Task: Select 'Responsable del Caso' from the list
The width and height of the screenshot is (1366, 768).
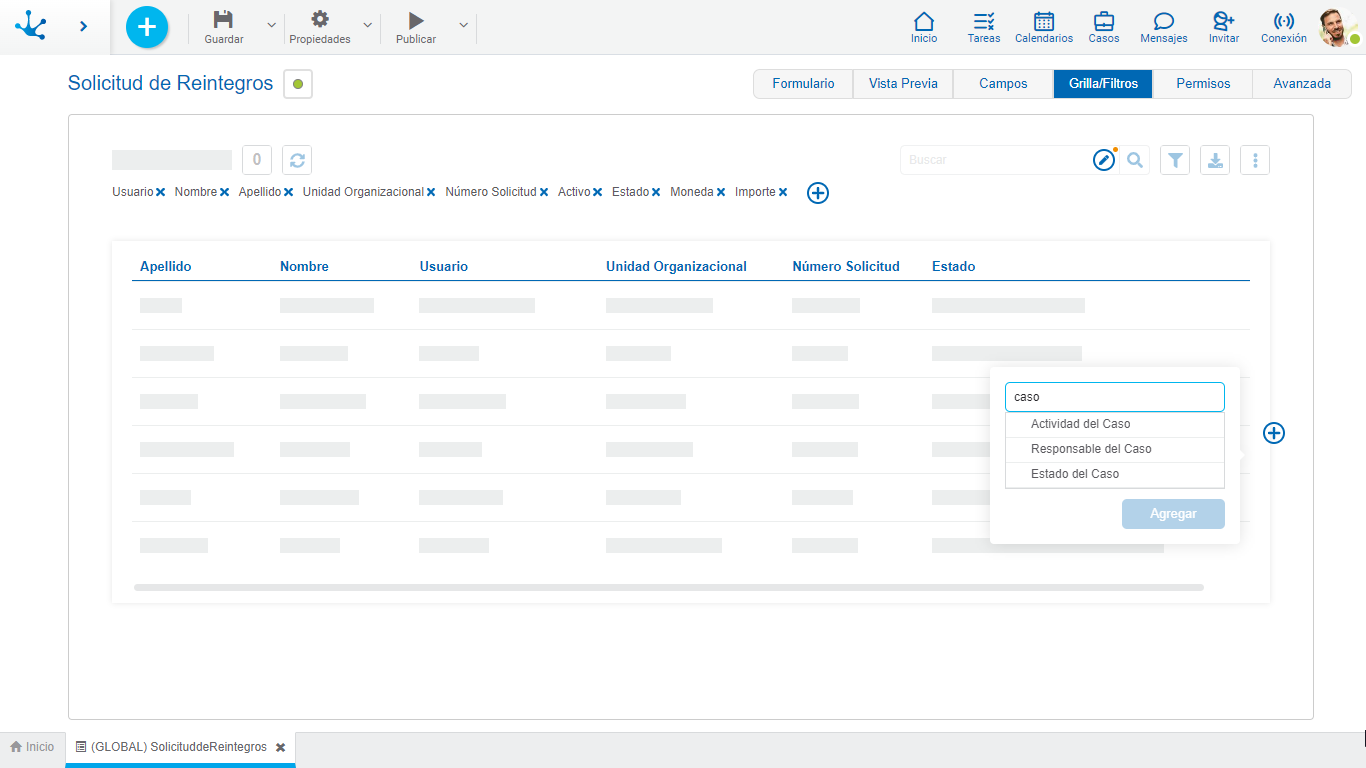Action: point(1091,449)
